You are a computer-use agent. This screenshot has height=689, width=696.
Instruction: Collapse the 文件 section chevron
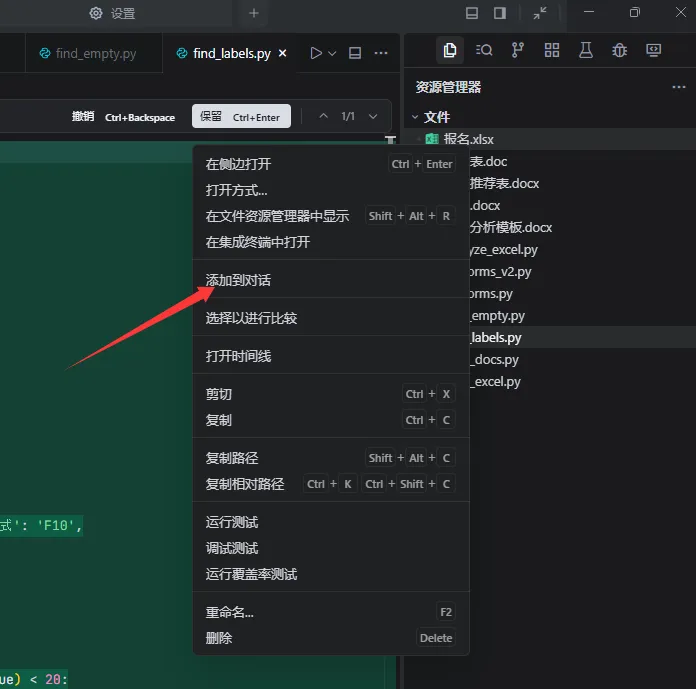[x=415, y=117]
